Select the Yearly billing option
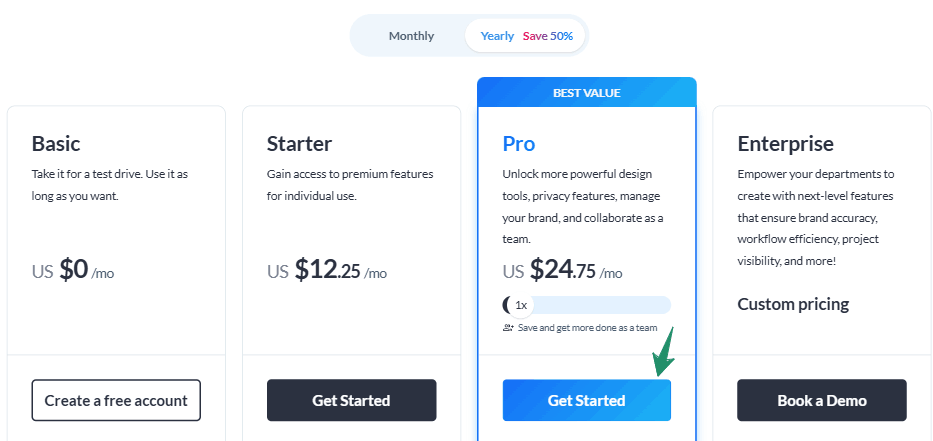The image size is (933, 441). click(x=497, y=36)
